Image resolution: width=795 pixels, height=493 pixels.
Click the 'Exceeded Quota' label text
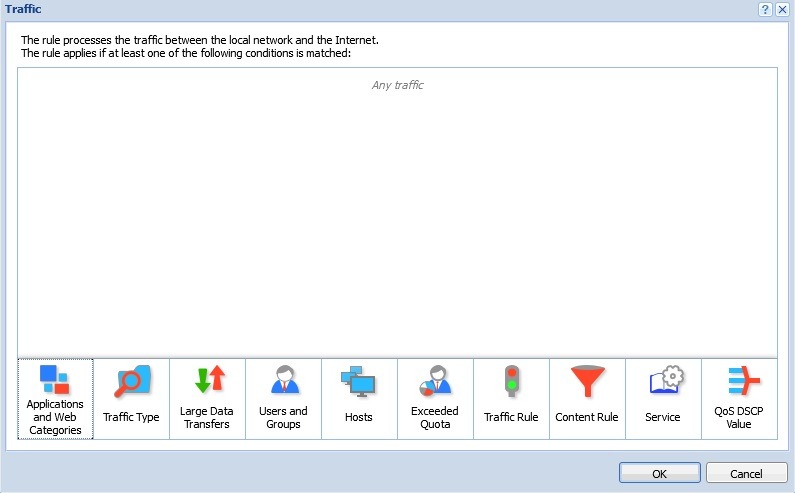[x=435, y=417]
